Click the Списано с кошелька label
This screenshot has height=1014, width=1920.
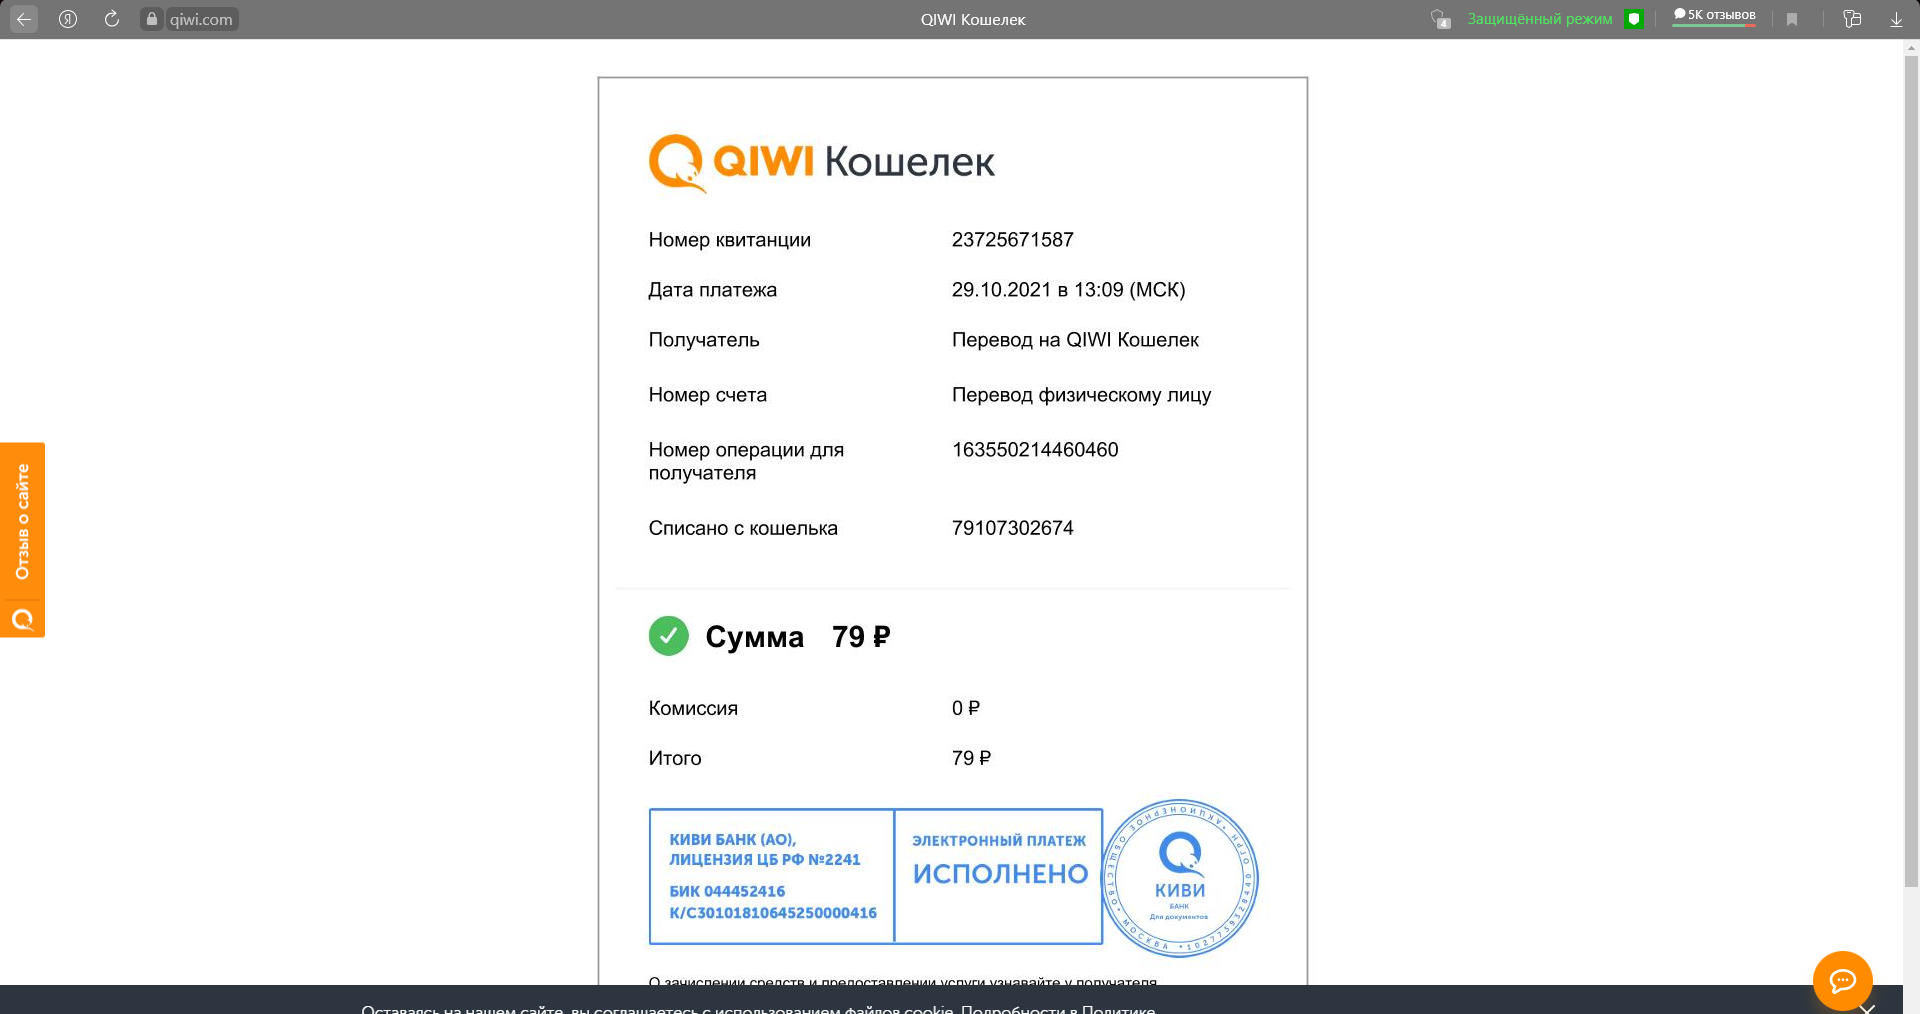(743, 528)
